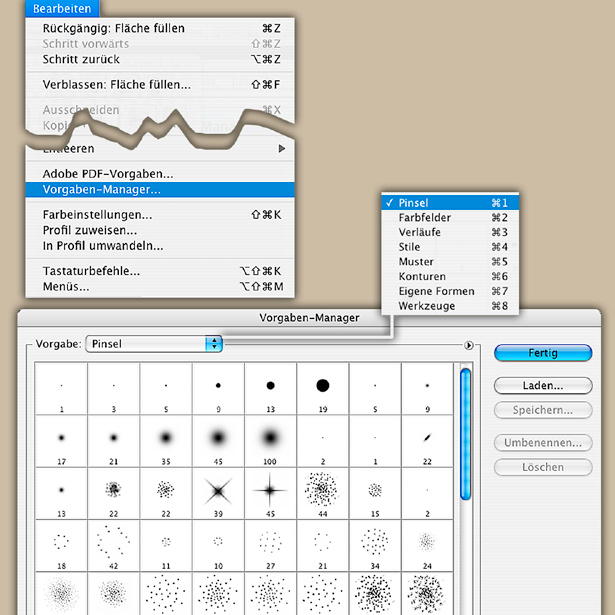
Task: Open the Vorgabe Pinsel dropdown
Action: point(154,344)
